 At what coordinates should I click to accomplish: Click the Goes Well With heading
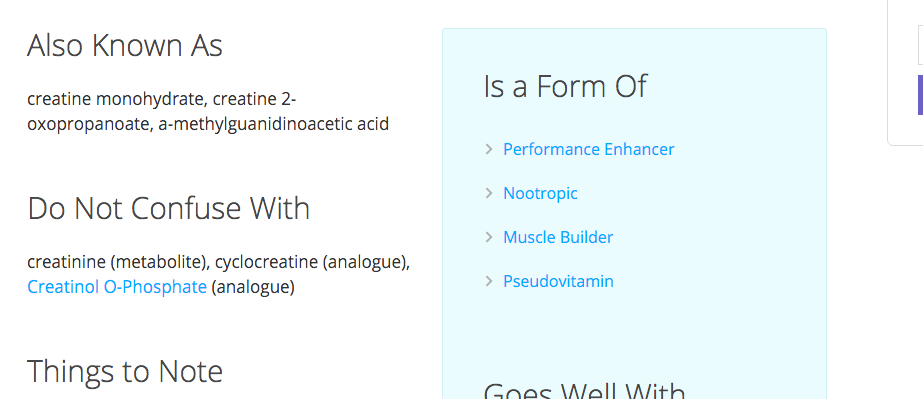point(584,390)
